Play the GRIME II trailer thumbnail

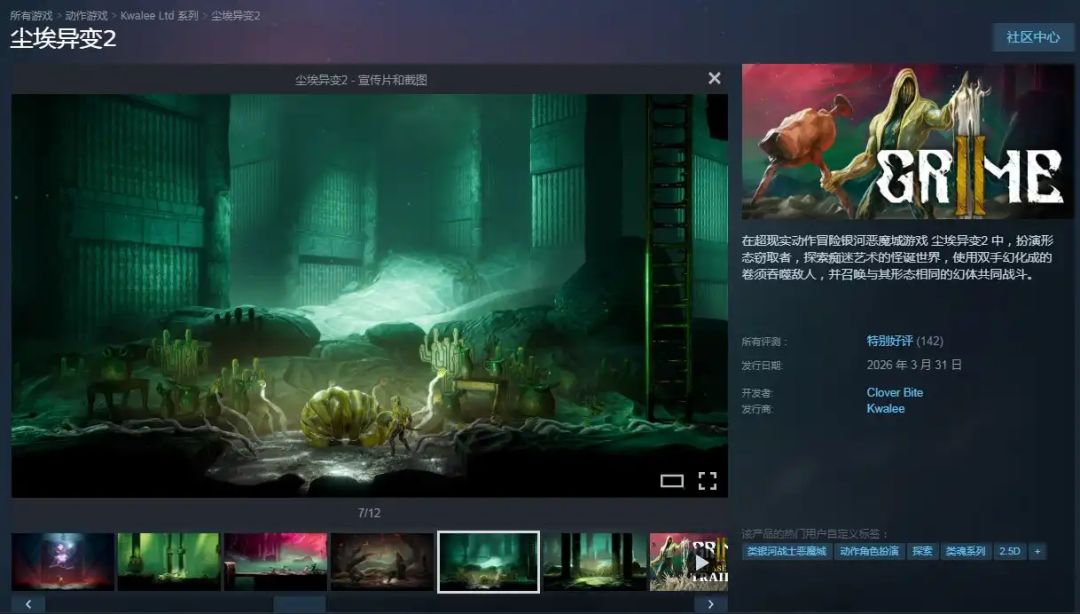click(689, 562)
